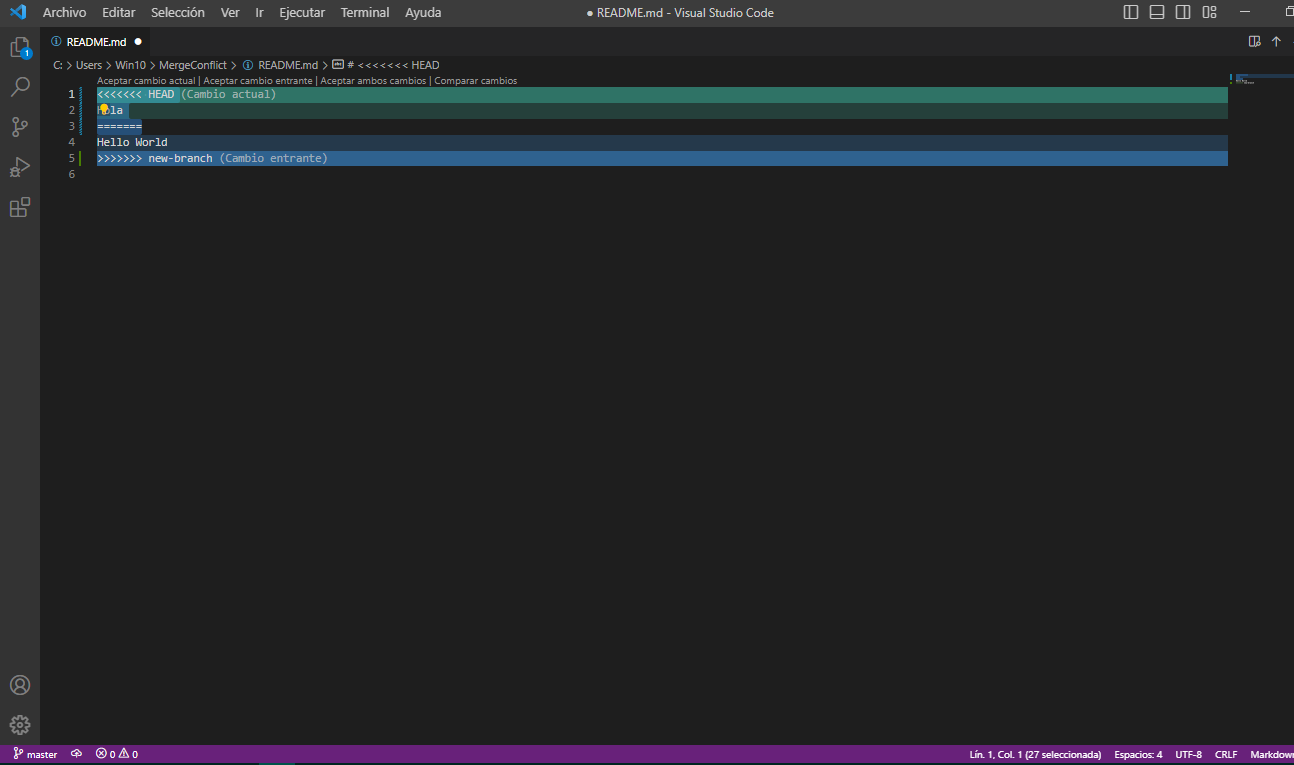Select the Run and Debug icon
Image resolution: width=1294 pixels, height=765 pixels.
click(x=20, y=166)
